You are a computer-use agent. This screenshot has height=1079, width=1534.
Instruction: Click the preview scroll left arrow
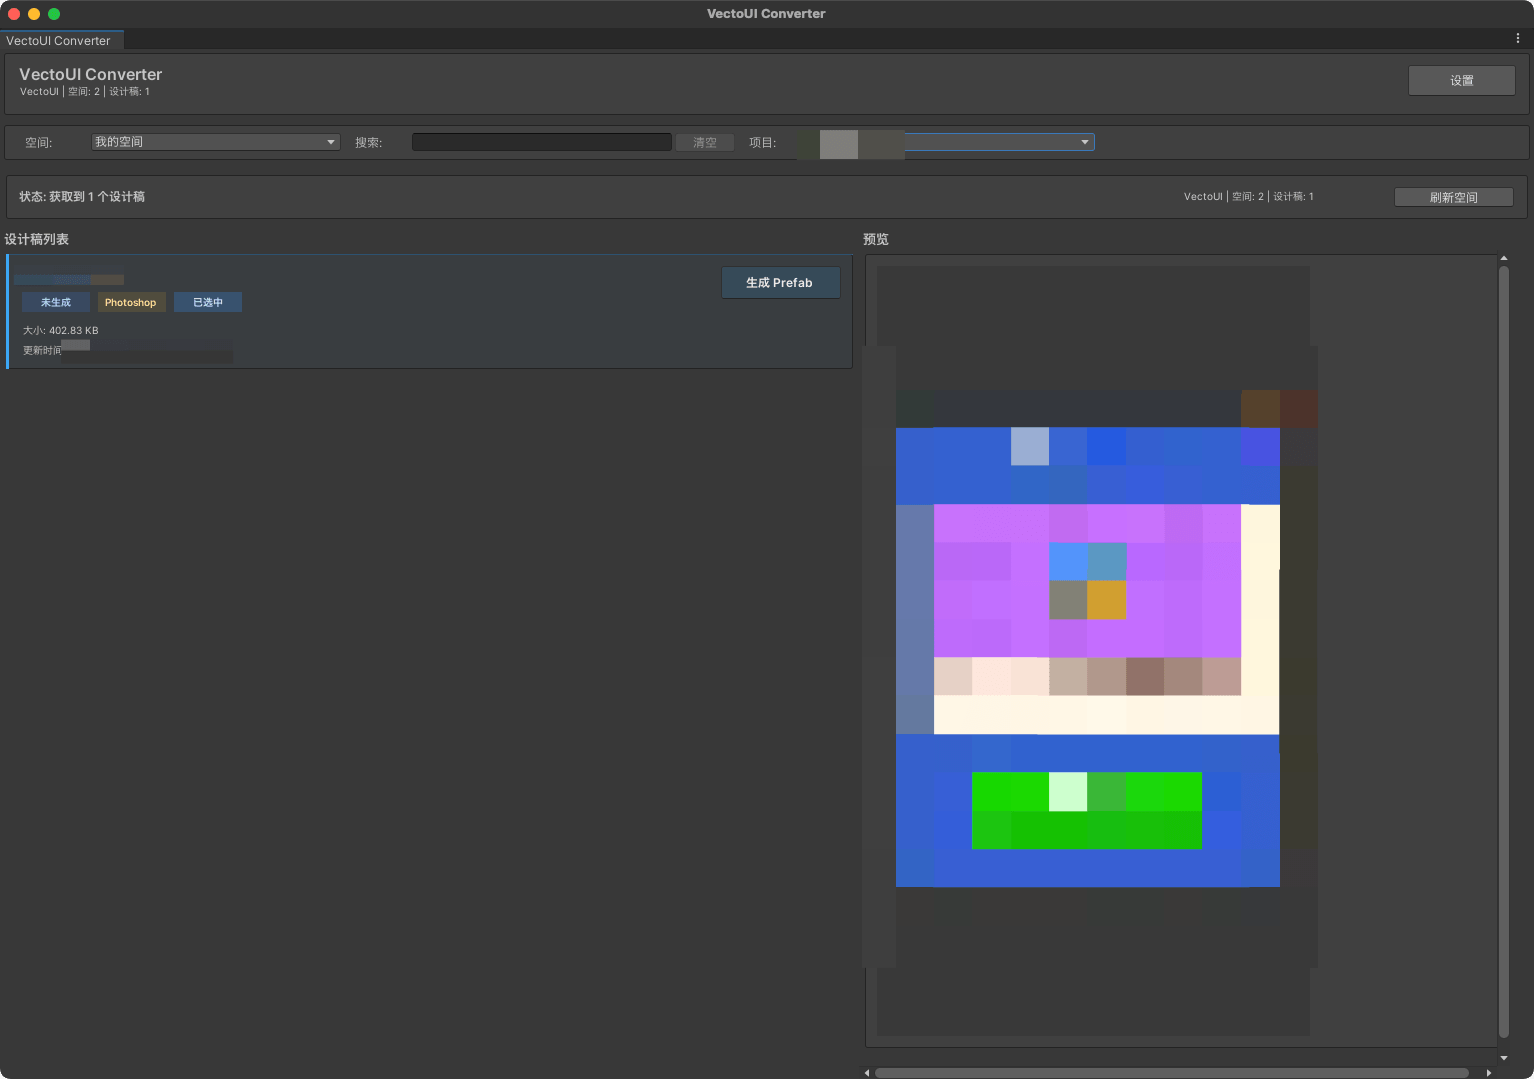coord(866,1073)
